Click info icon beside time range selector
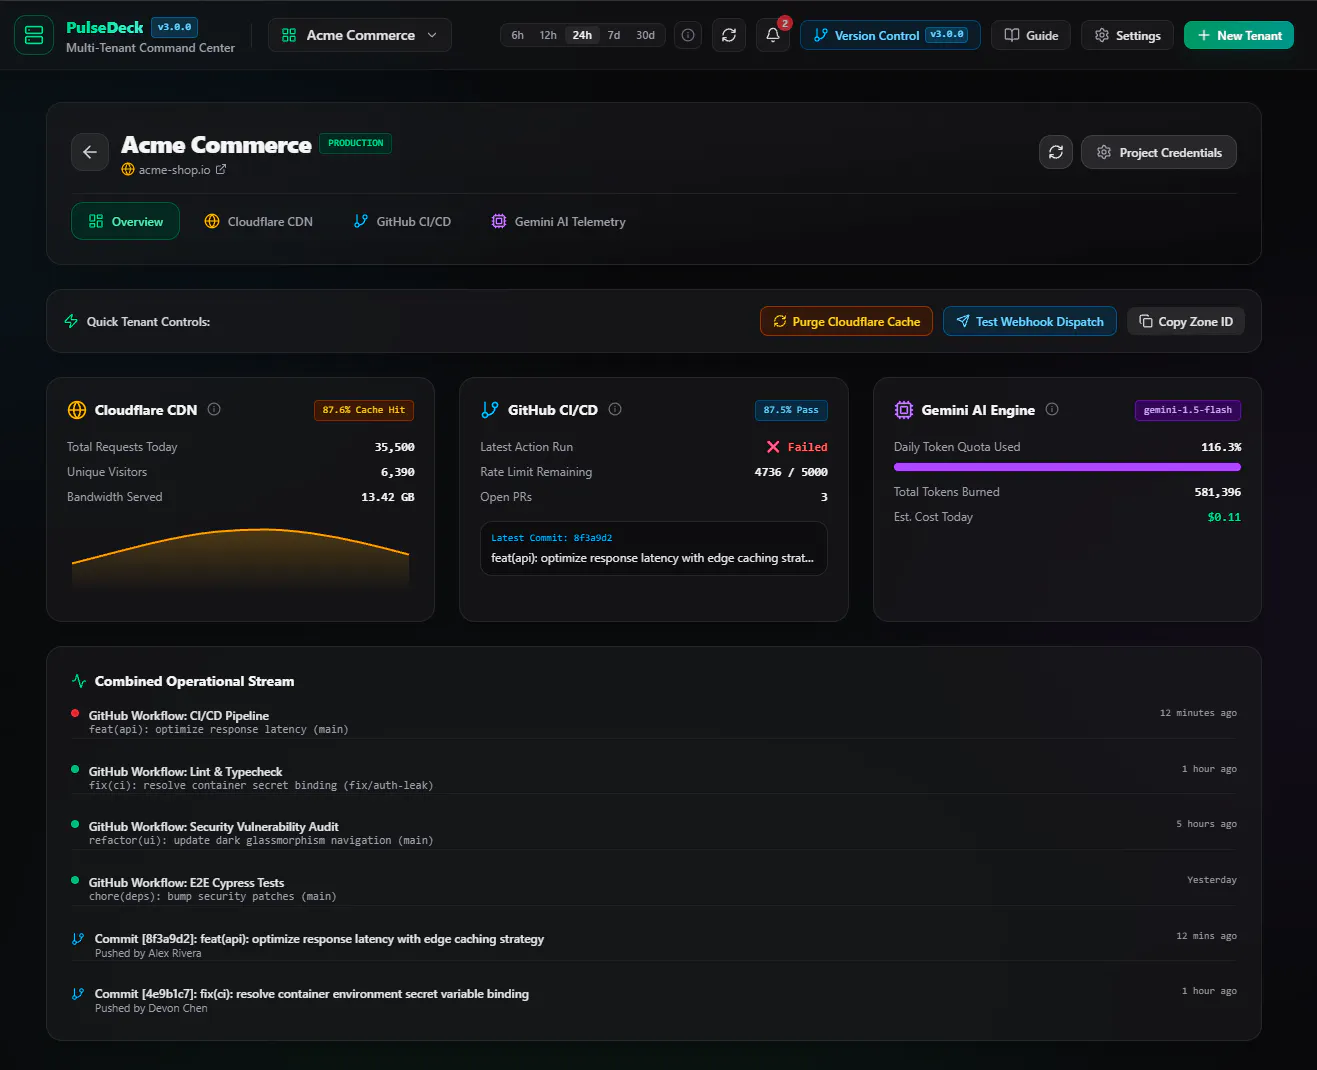 tap(688, 35)
